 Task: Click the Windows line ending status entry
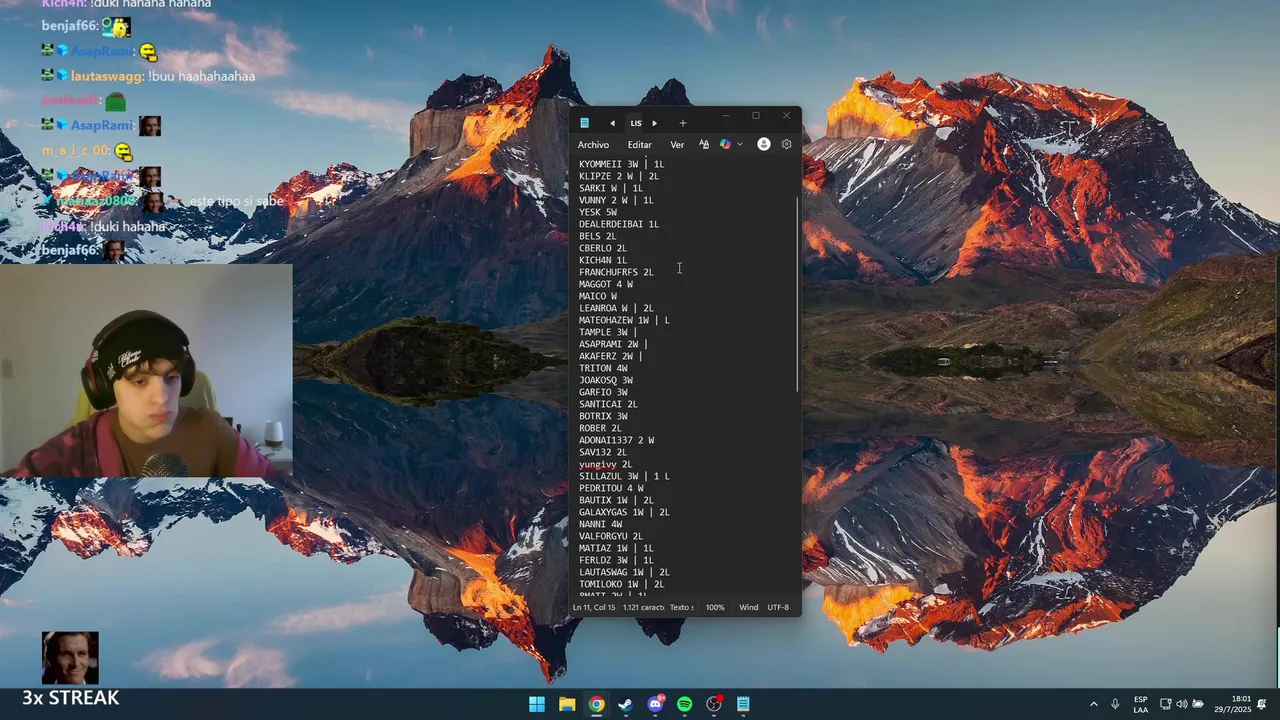tap(749, 607)
